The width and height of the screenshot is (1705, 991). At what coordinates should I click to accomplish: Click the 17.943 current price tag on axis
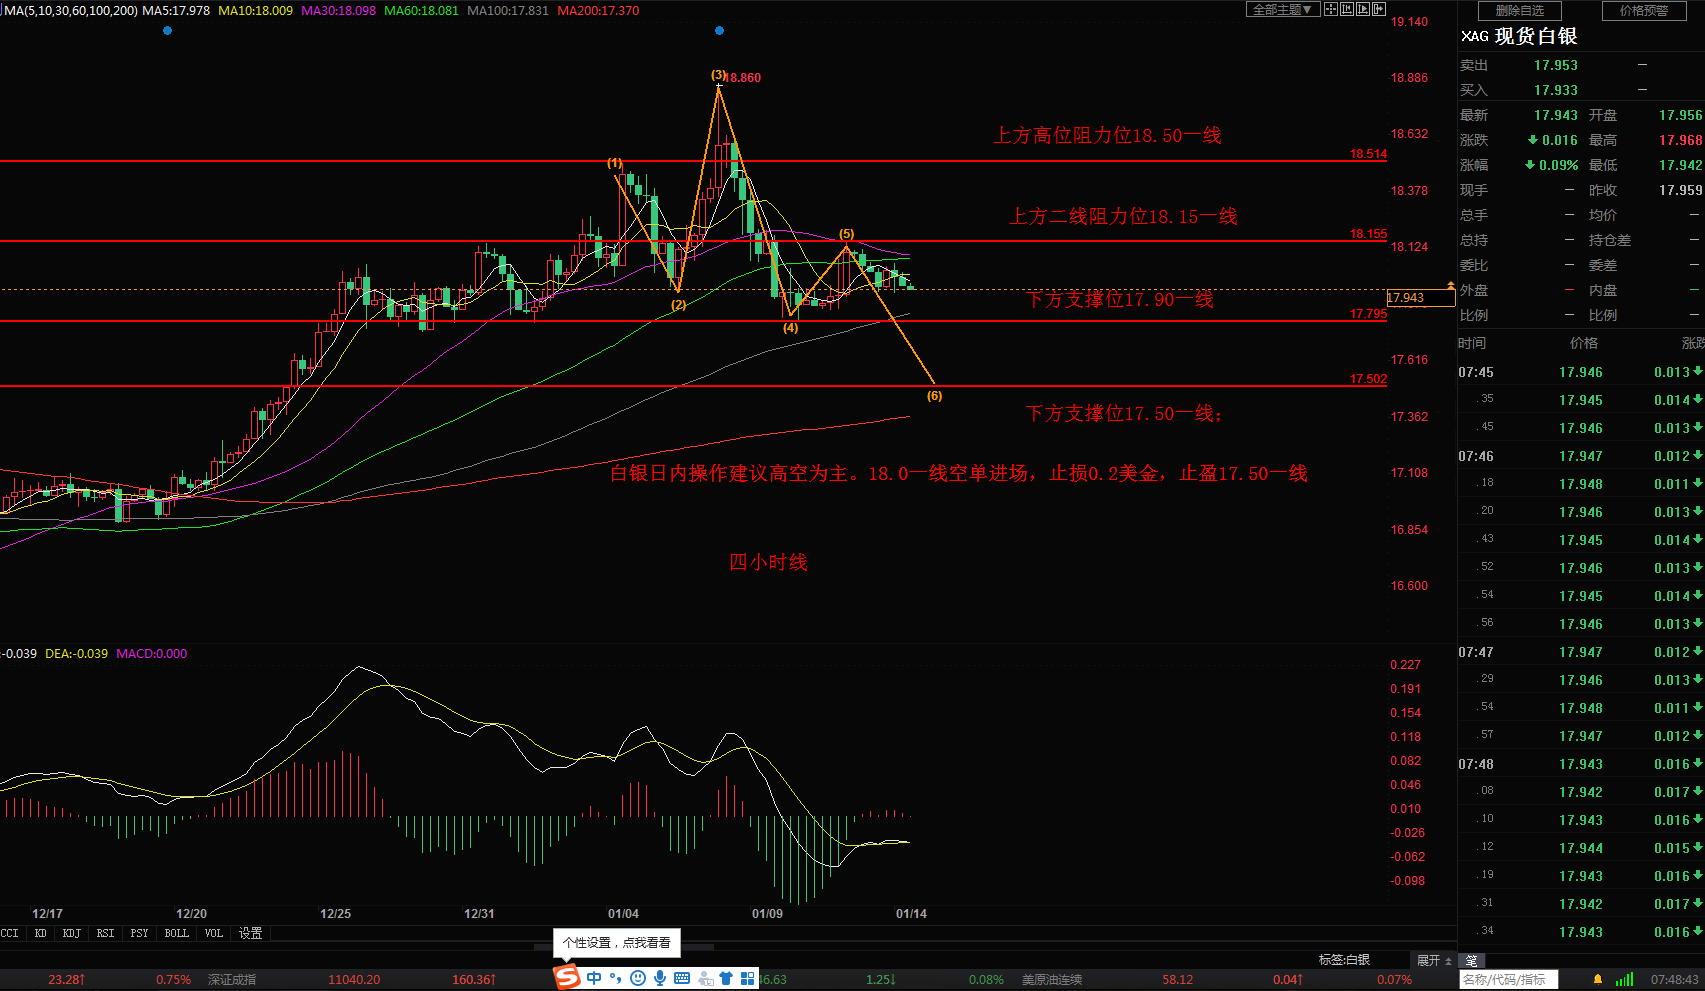(1419, 298)
